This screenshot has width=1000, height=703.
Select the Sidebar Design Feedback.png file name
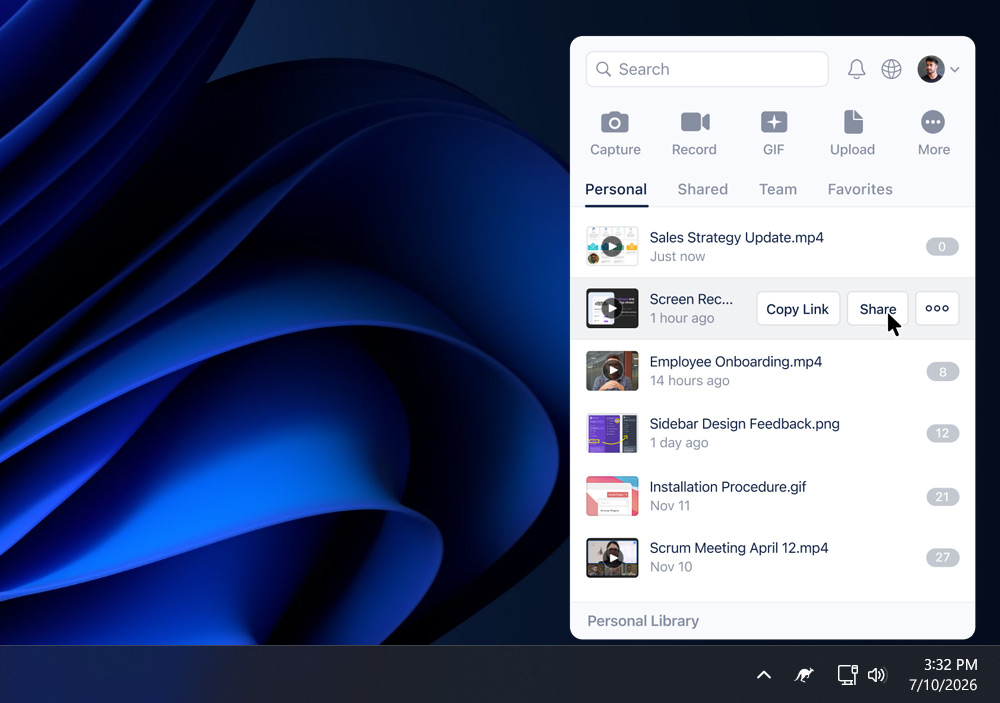coord(744,424)
